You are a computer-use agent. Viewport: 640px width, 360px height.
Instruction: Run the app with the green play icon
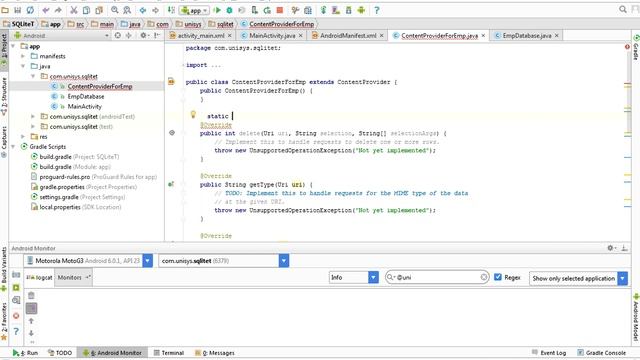pos(217,10)
